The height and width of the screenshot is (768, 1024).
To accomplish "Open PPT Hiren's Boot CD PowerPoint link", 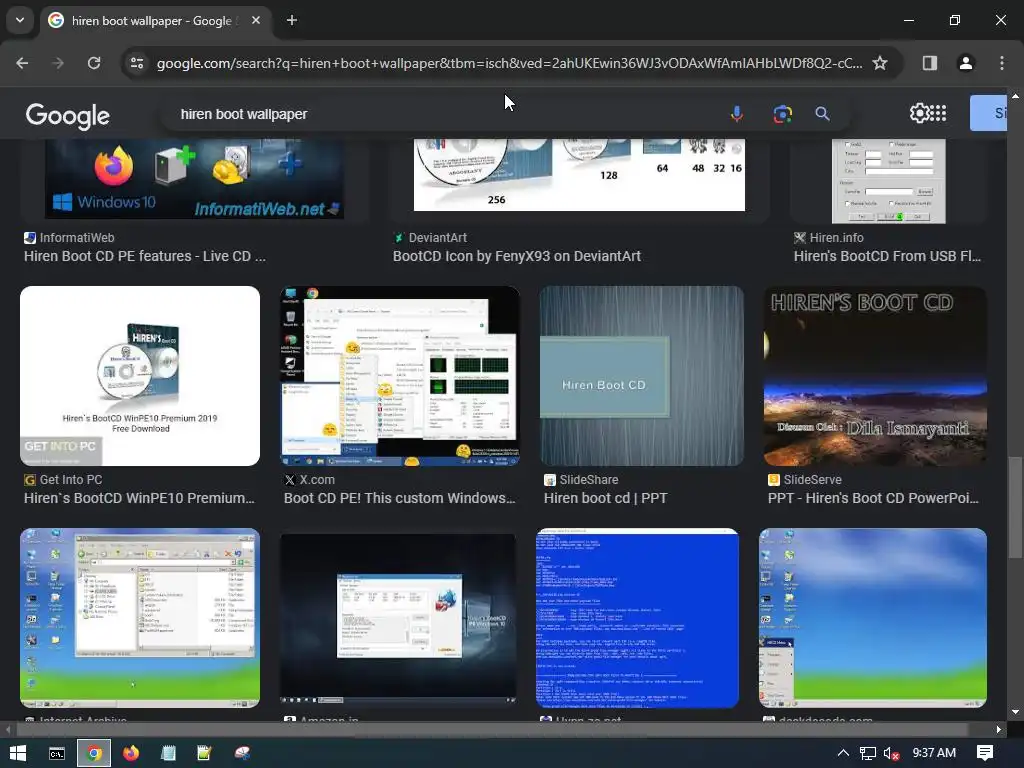I will [873, 498].
